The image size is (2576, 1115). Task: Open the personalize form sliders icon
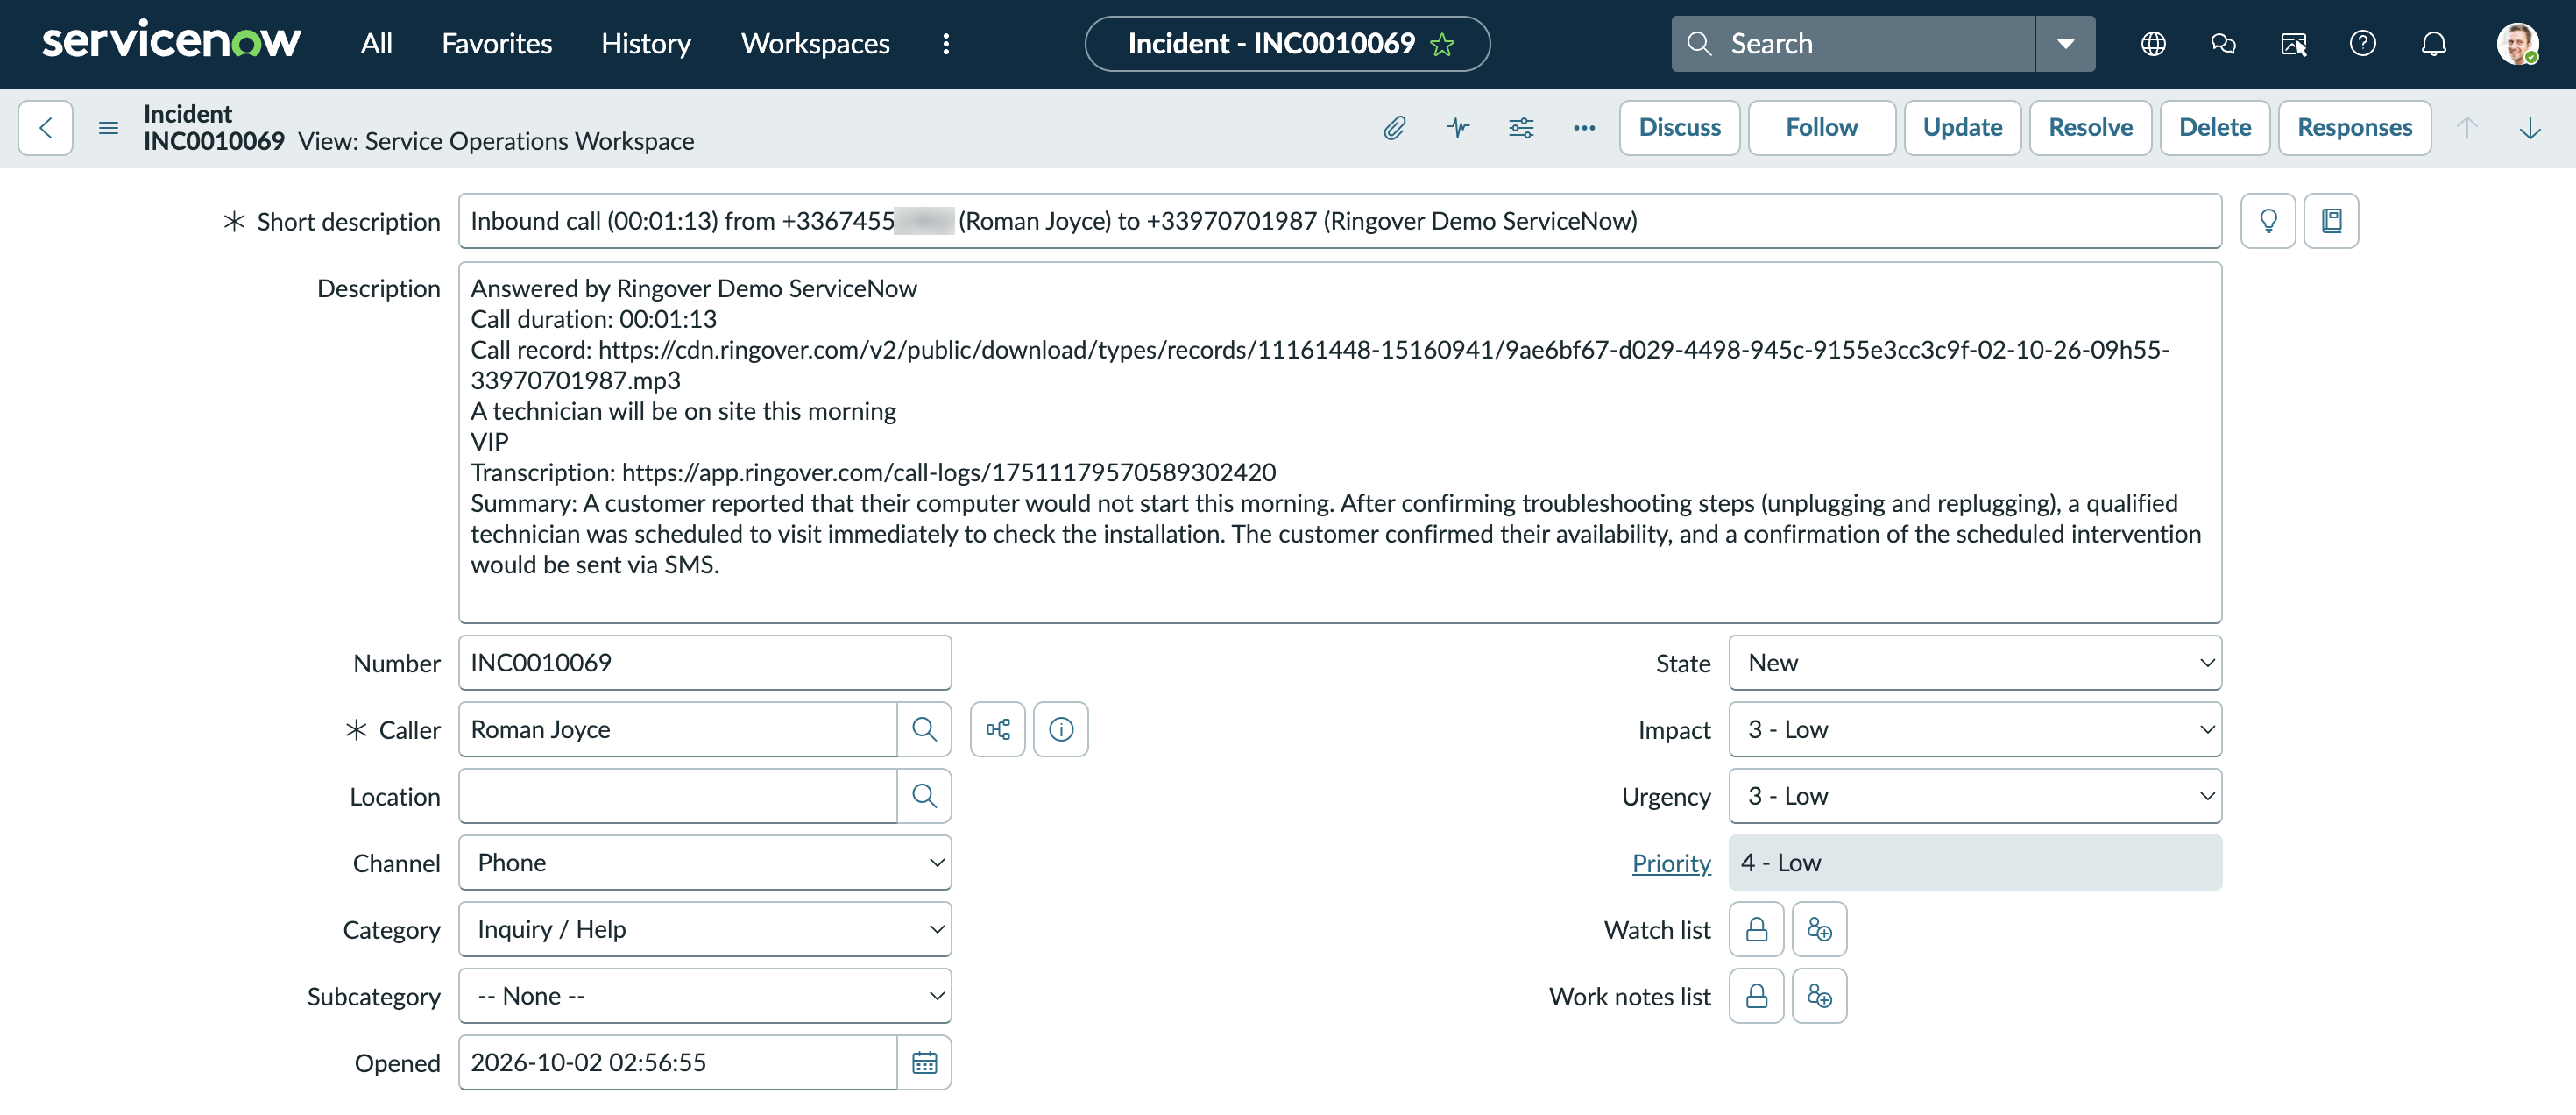[x=1521, y=128]
